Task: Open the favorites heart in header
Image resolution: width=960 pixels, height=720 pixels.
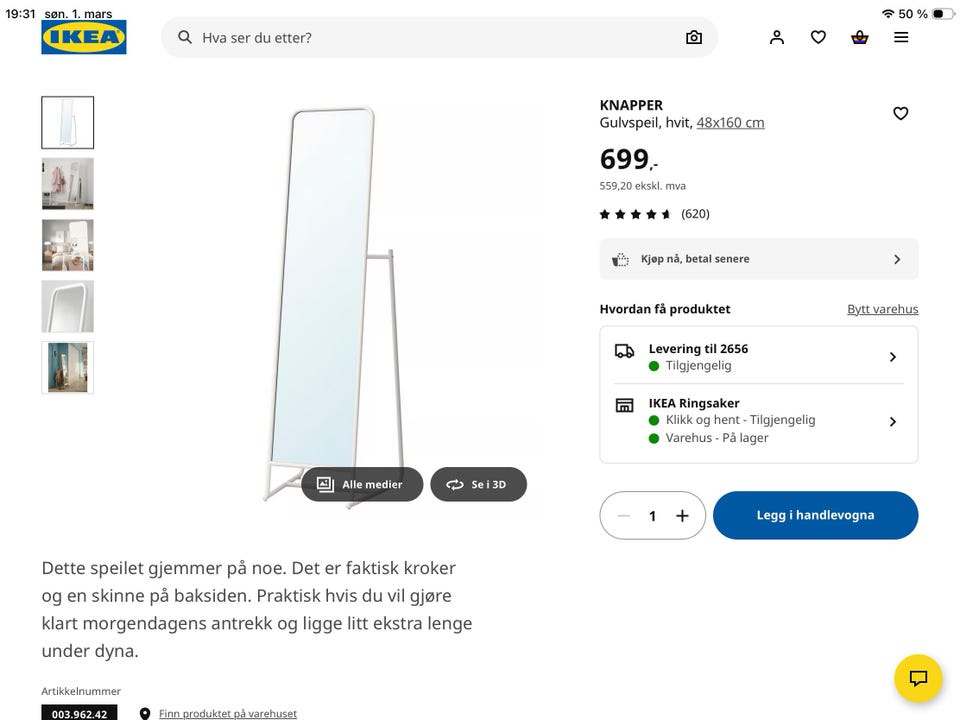Action: (818, 37)
